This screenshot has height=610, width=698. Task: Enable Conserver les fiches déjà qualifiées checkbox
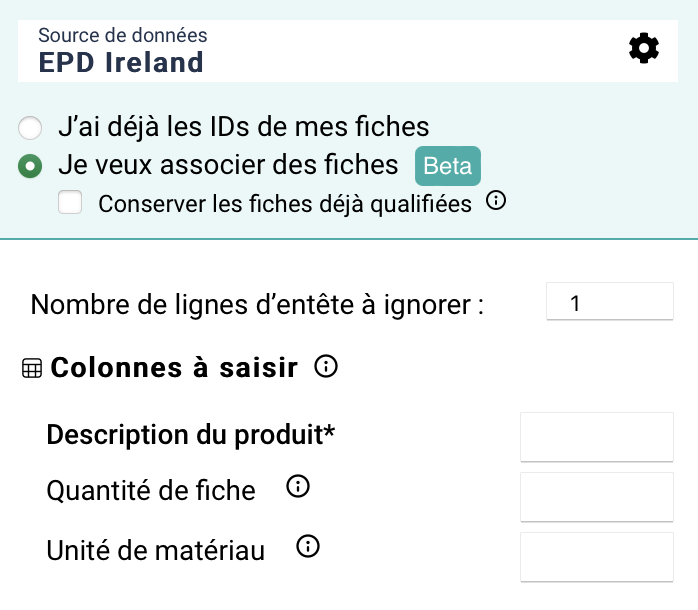70,203
